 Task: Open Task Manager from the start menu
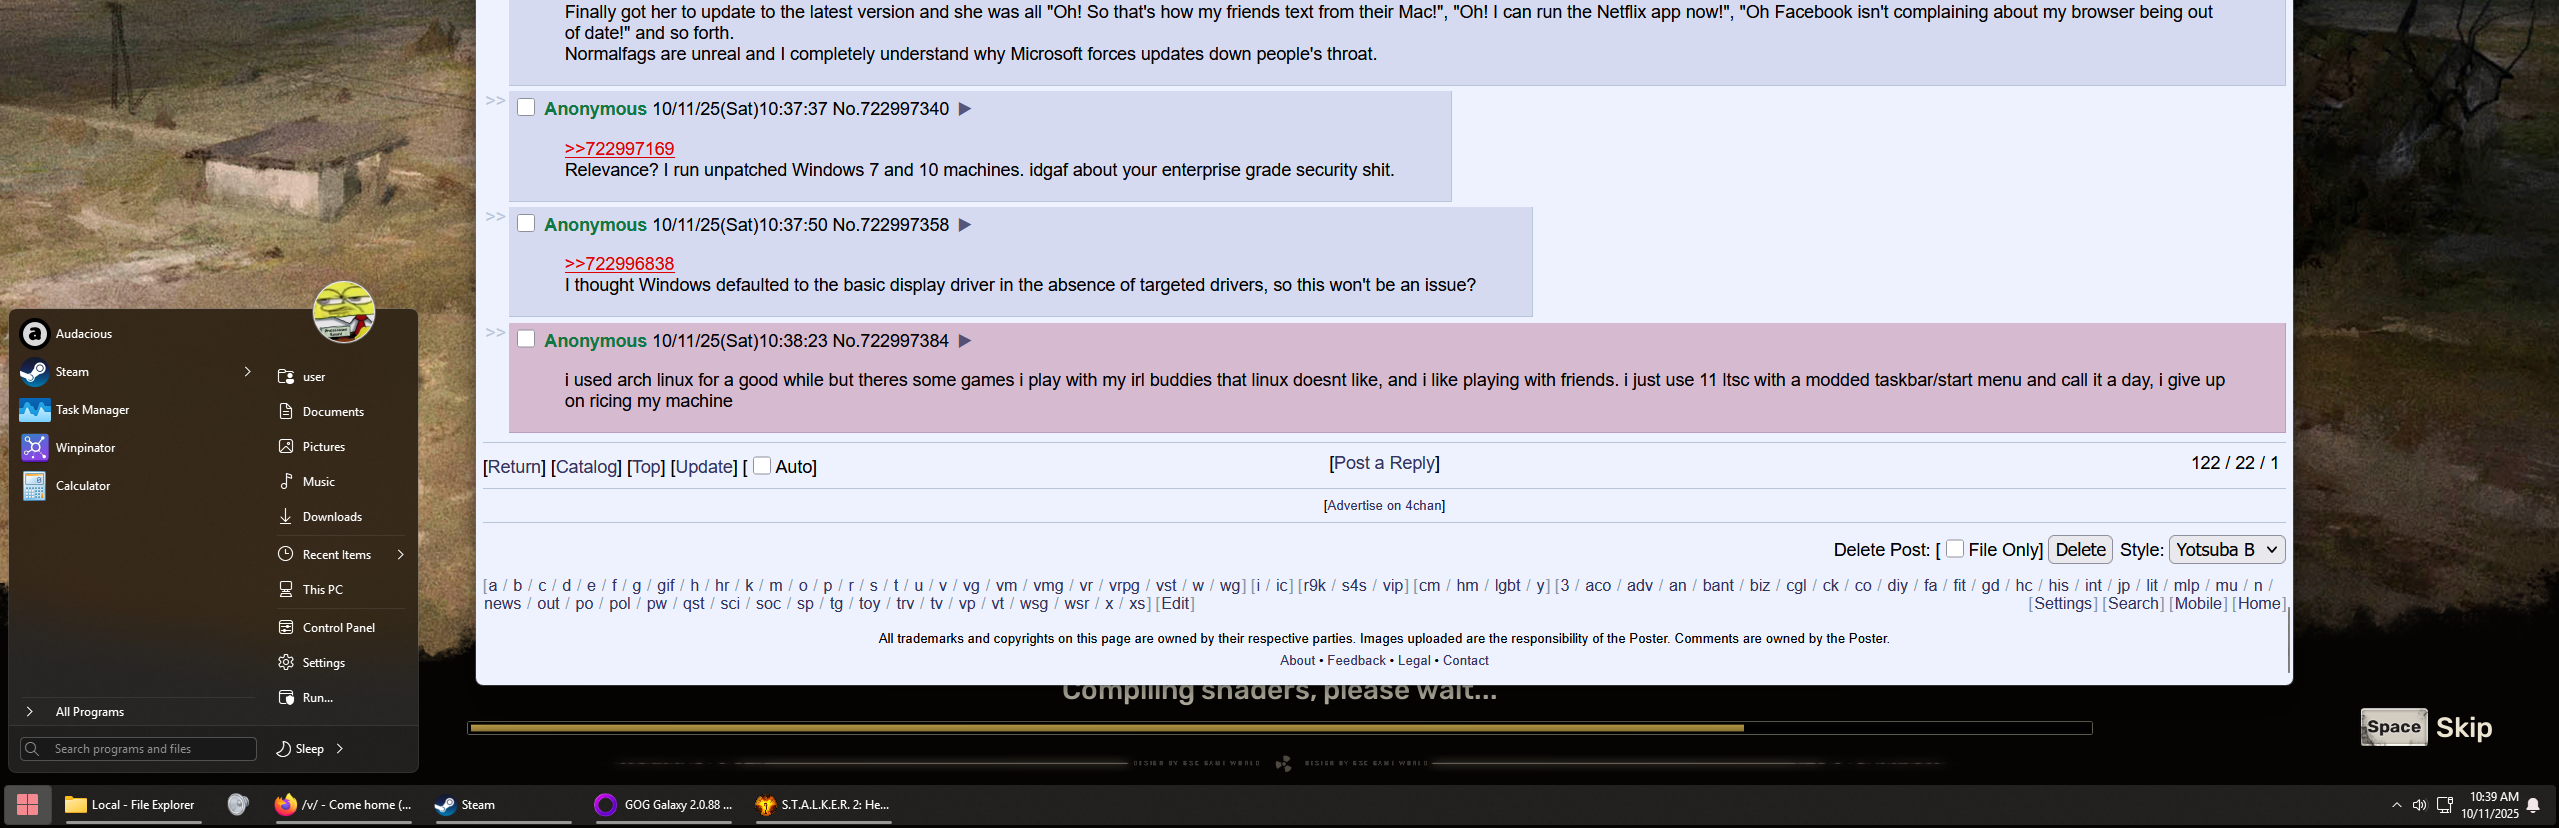pyautogui.click(x=137, y=410)
